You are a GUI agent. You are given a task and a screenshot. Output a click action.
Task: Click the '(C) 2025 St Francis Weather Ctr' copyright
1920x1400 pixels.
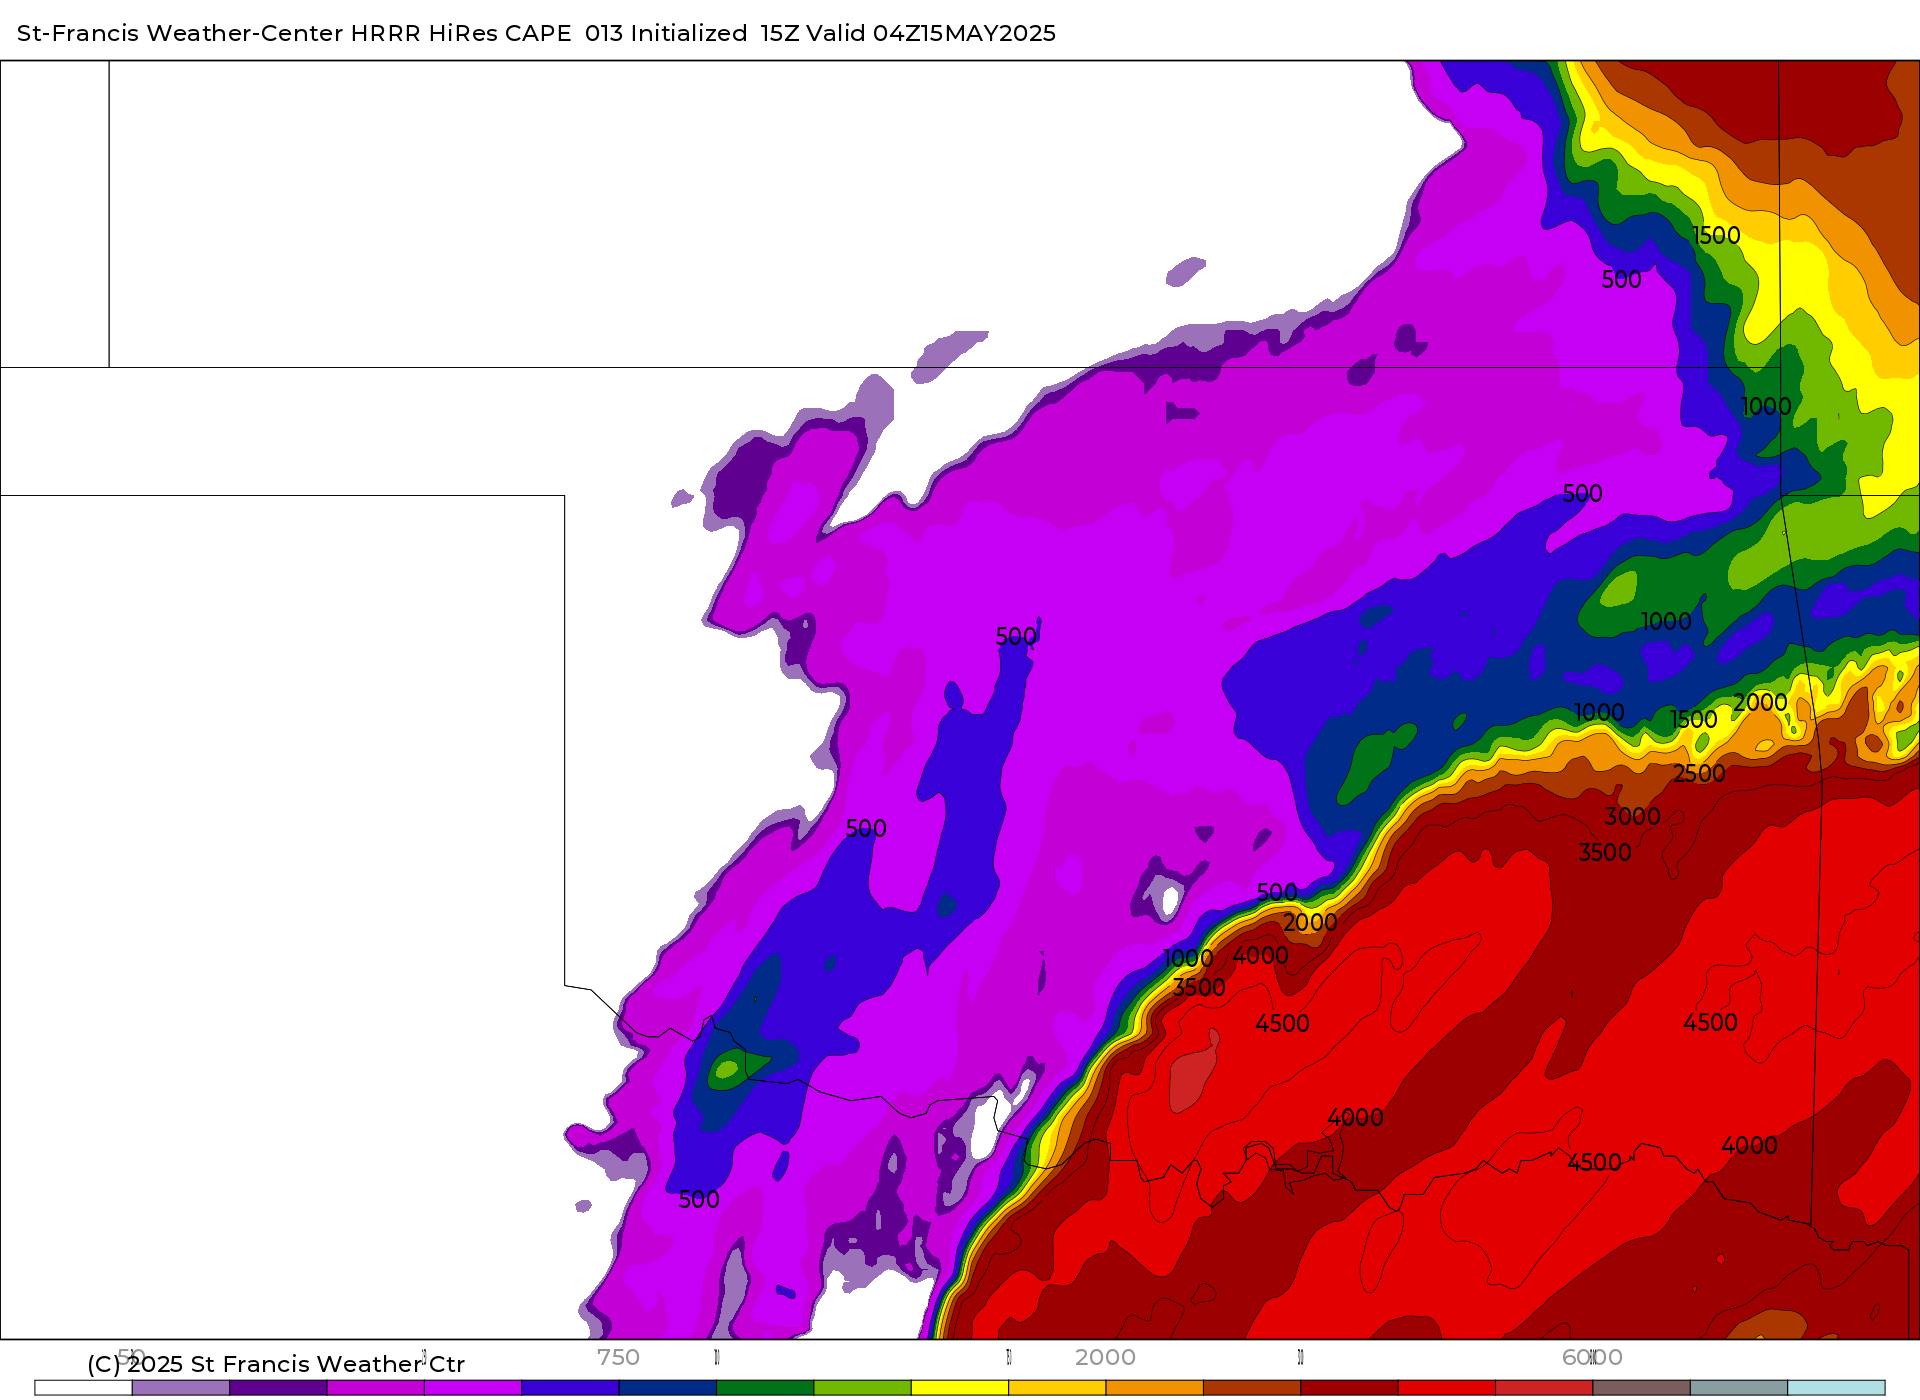[276, 1364]
